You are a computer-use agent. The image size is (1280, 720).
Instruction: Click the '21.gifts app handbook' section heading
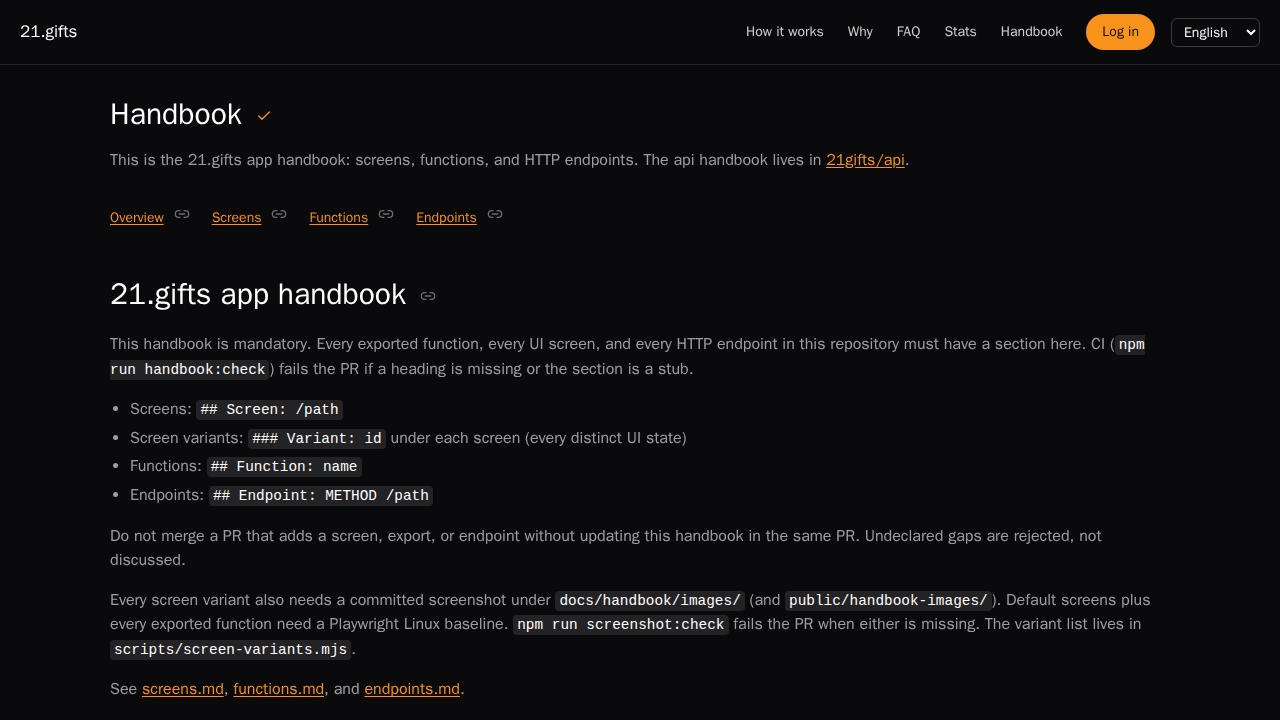(x=258, y=295)
